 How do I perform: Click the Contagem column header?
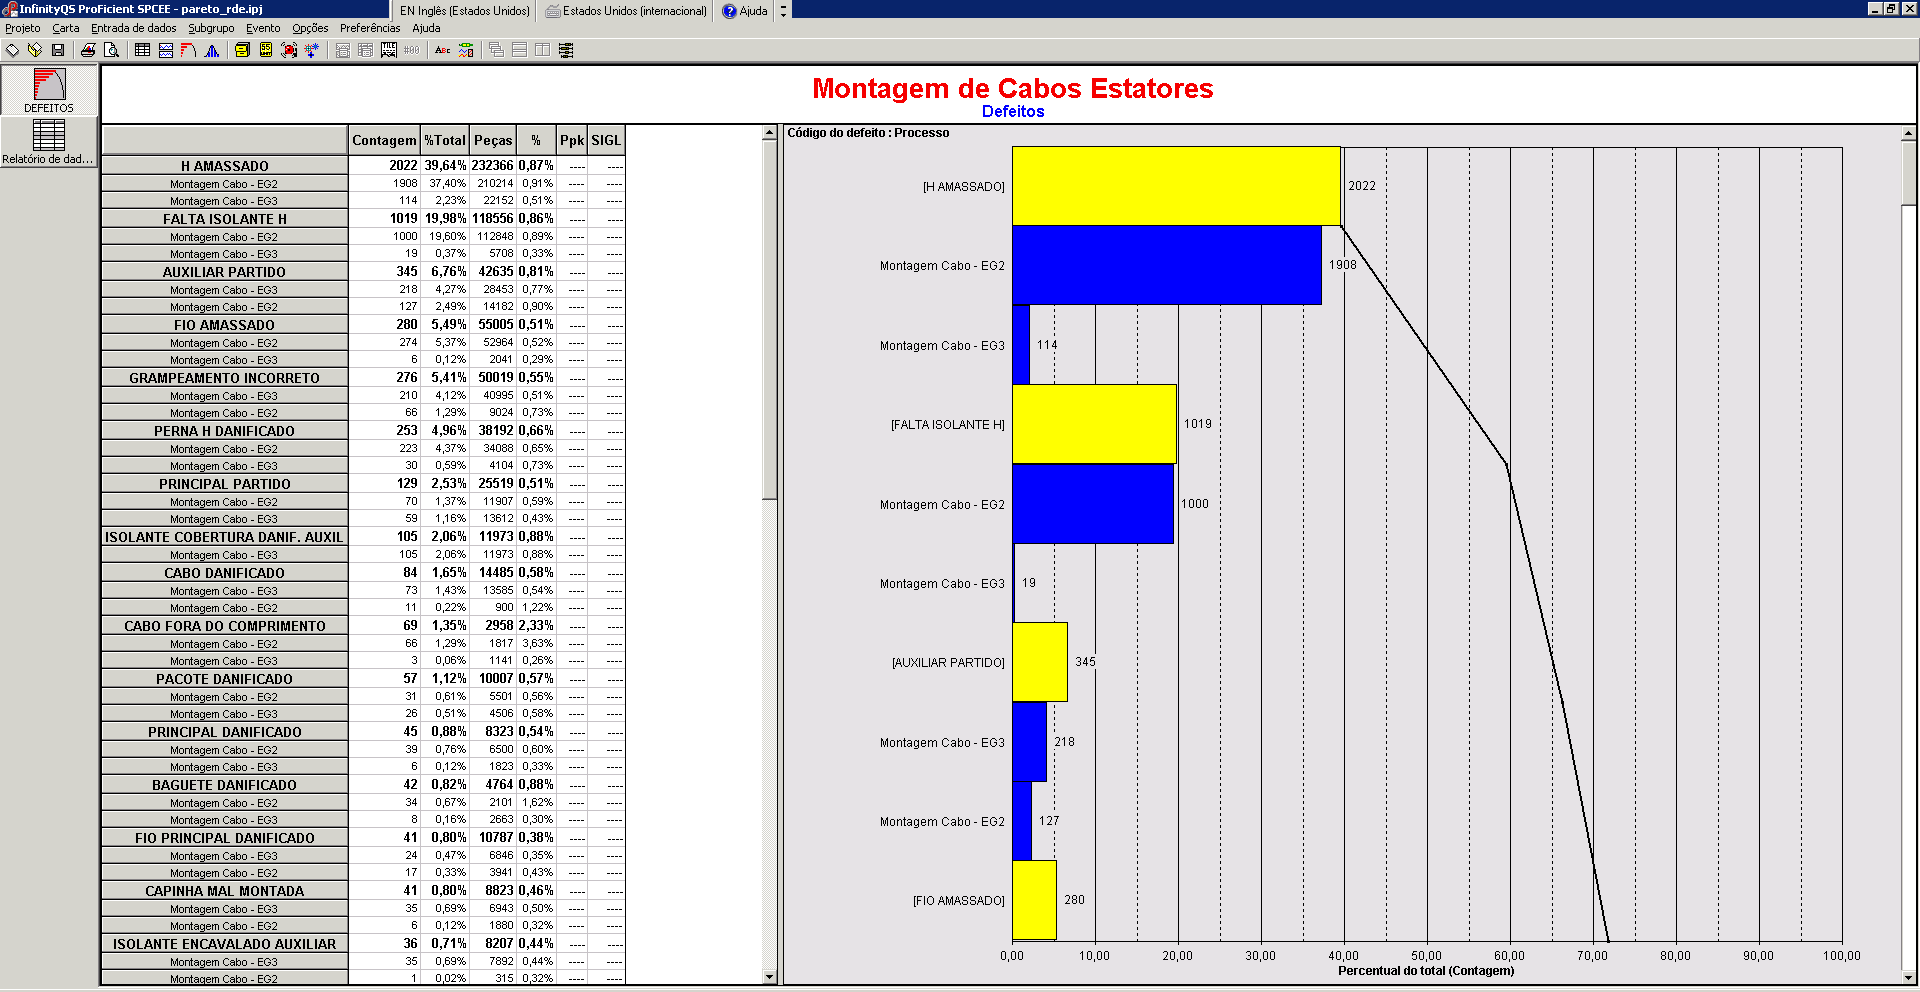tap(384, 141)
